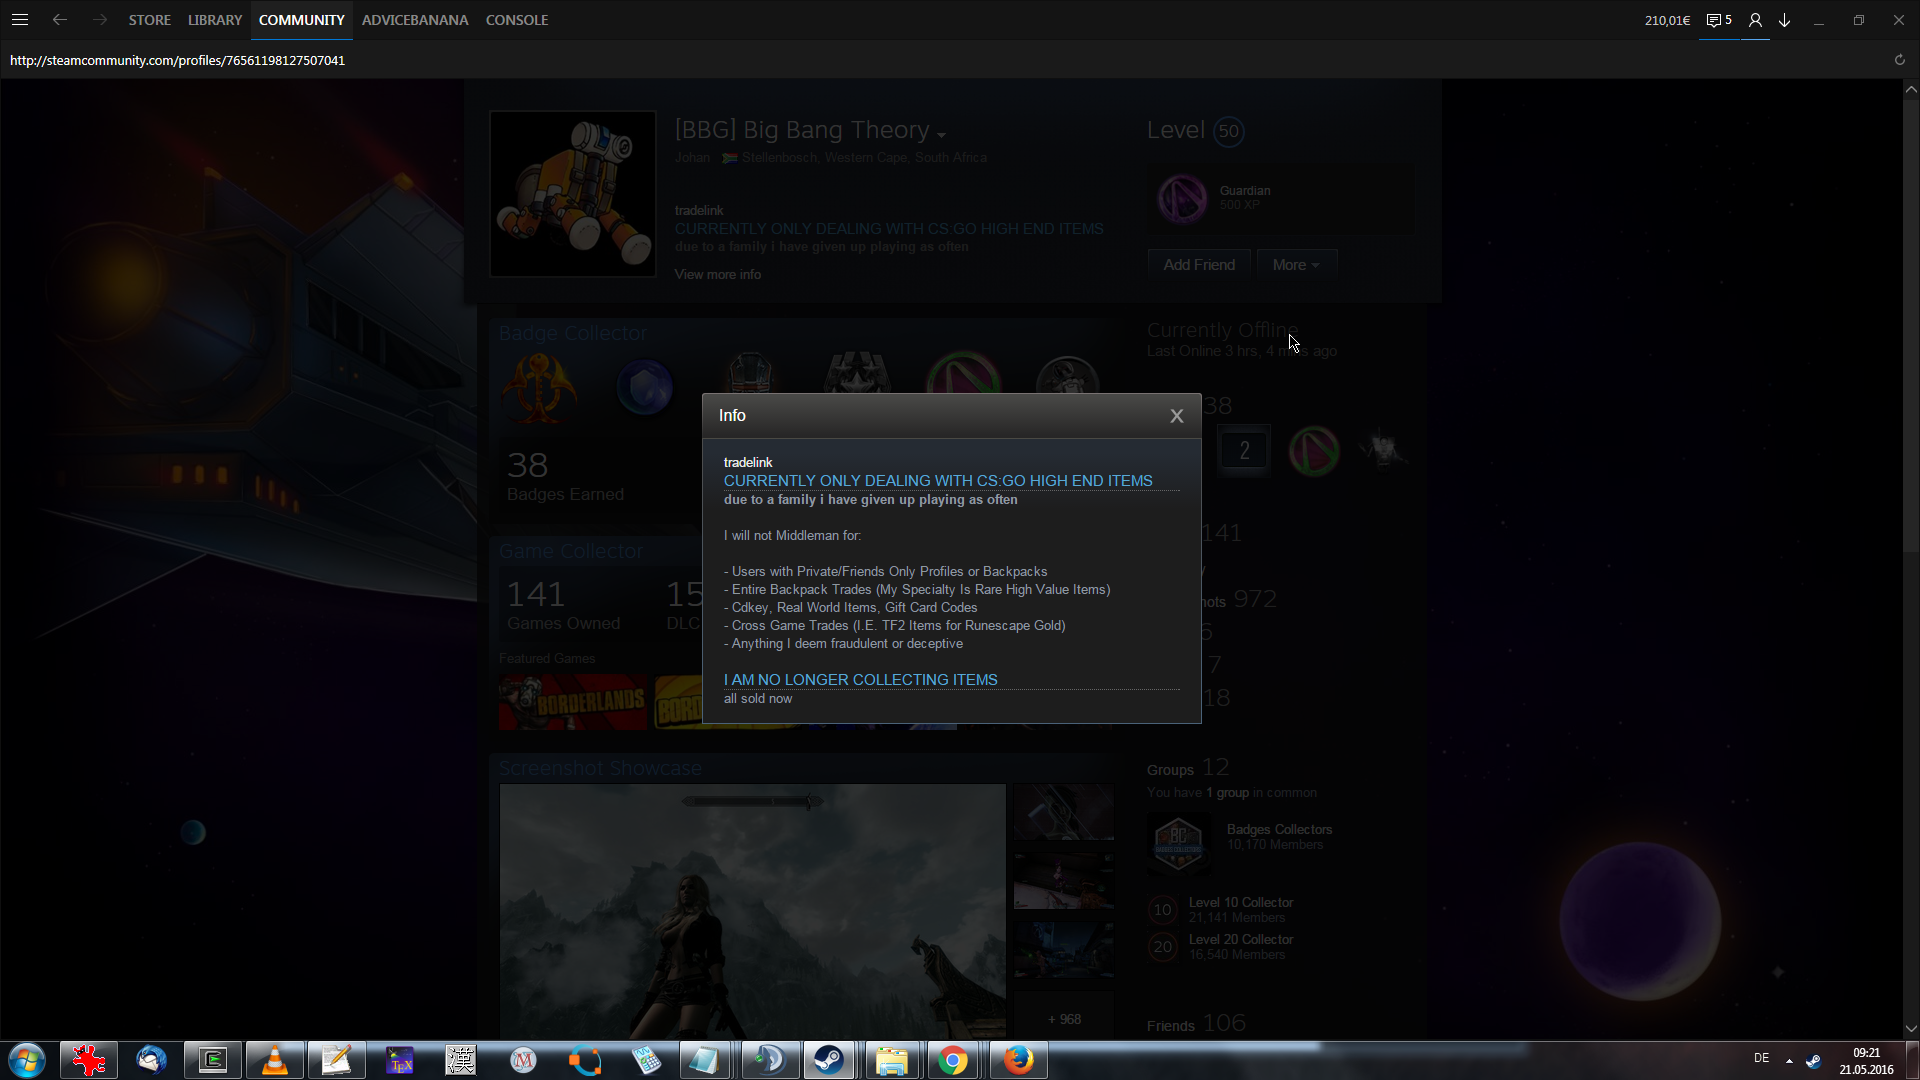Open the Level 20 Collector group
1920x1080 pixels.
point(1240,939)
